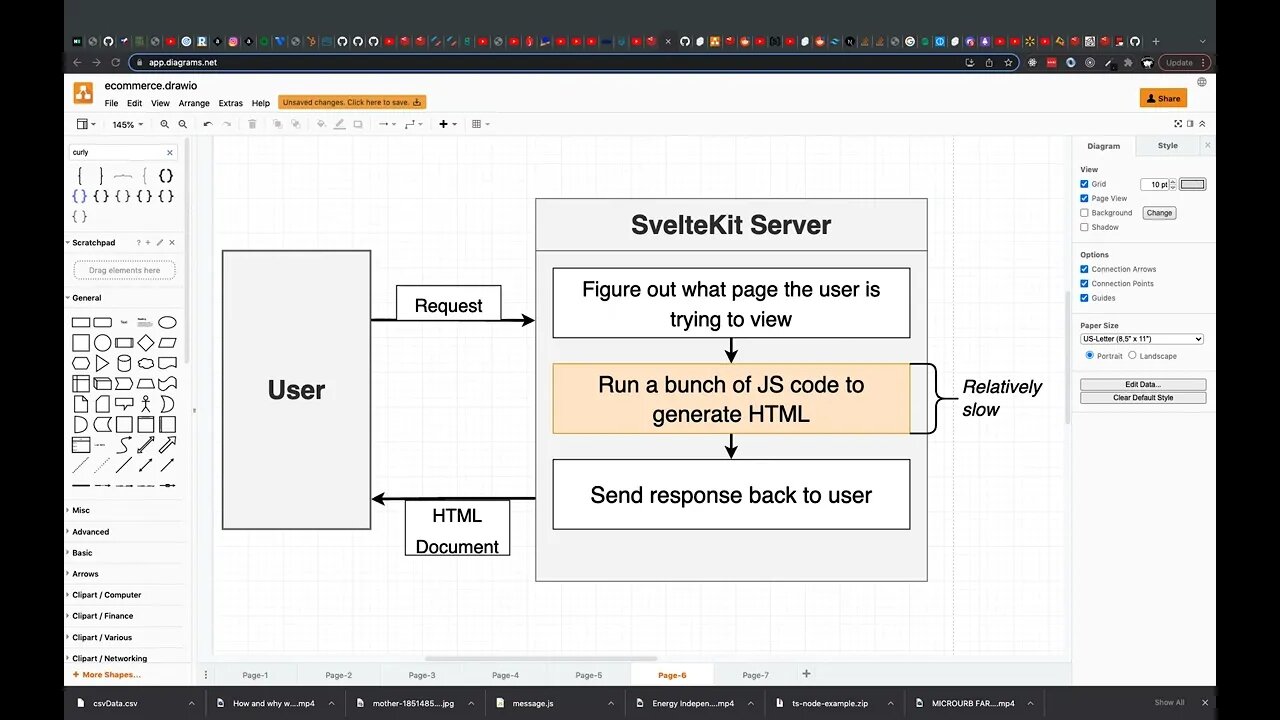Screen dimensions: 1280x720
Task: Add a new page with plus icon
Action: pos(807,674)
